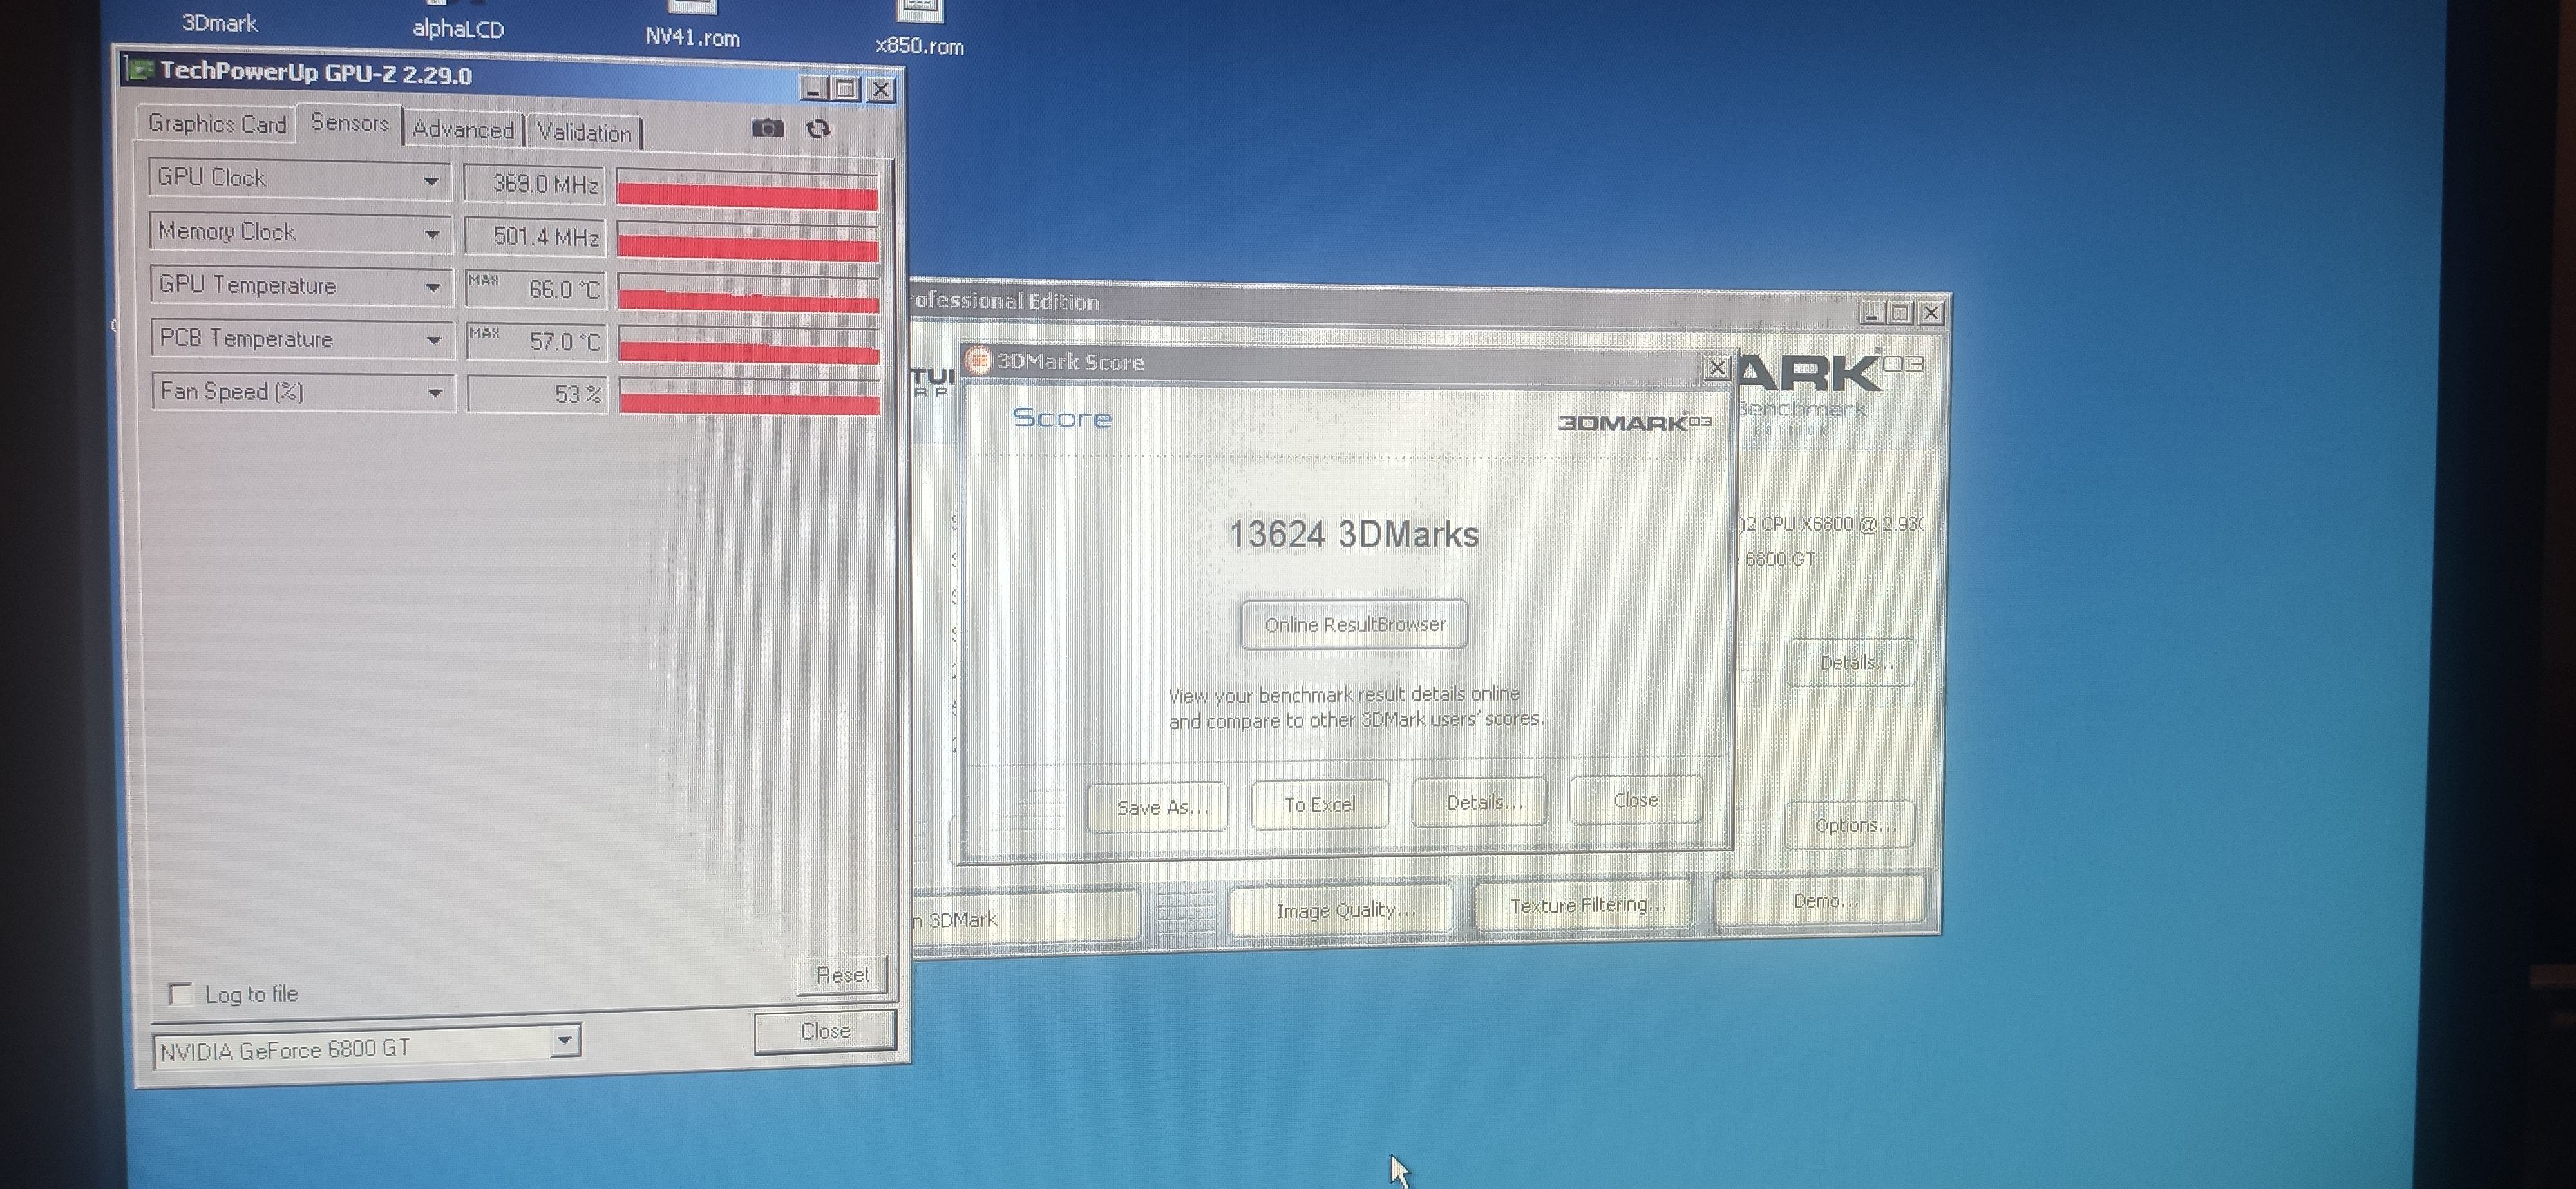
Task: Click the GPU Temperature red history graph
Action: tap(750, 294)
